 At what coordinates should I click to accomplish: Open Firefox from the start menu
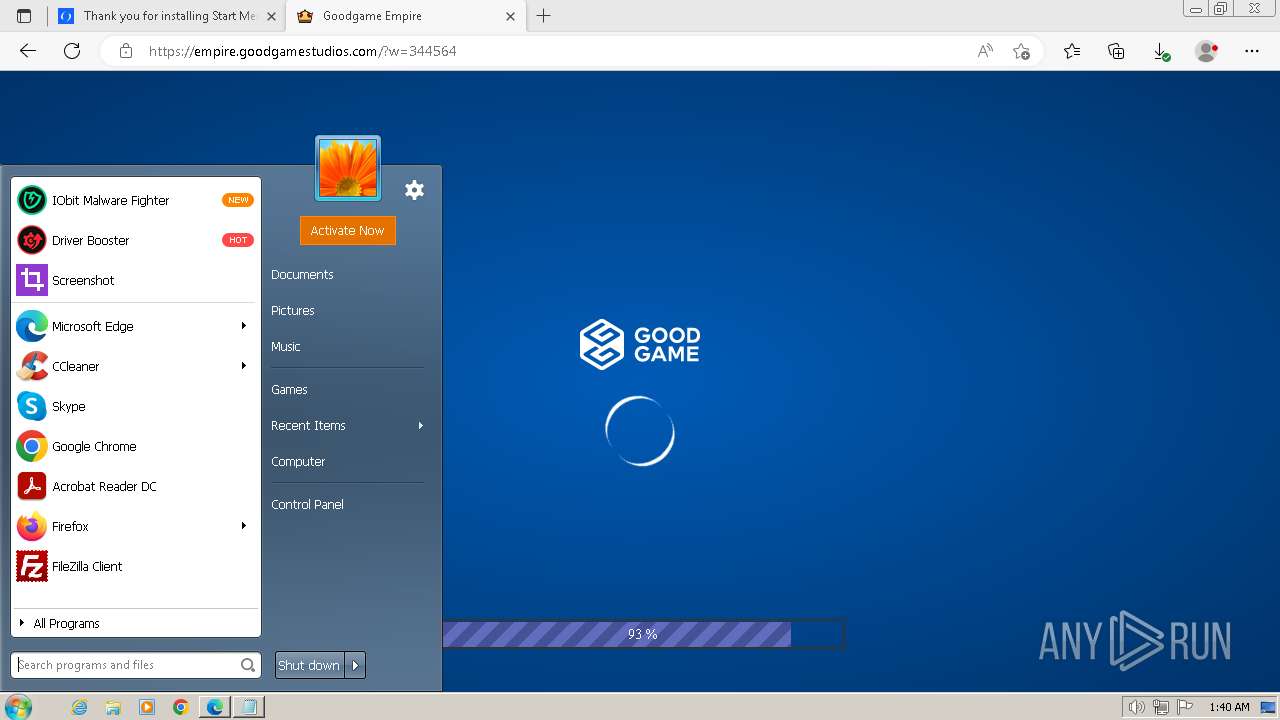[x=136, y=526]
